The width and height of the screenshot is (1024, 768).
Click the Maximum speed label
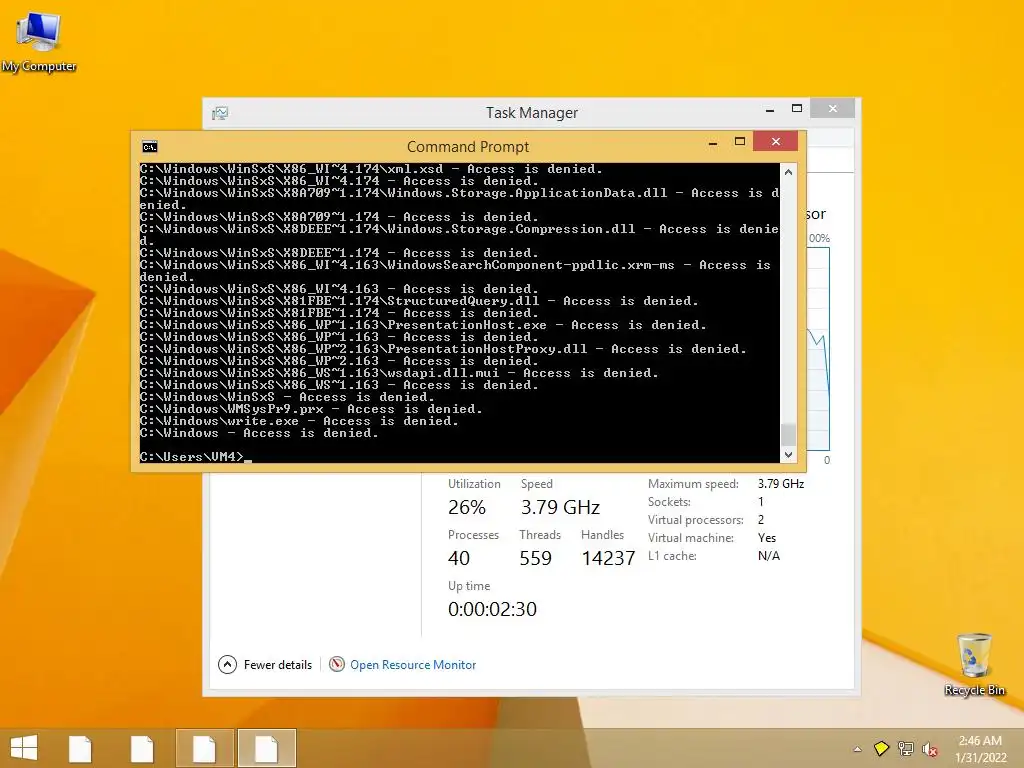(x=693, y=484)
